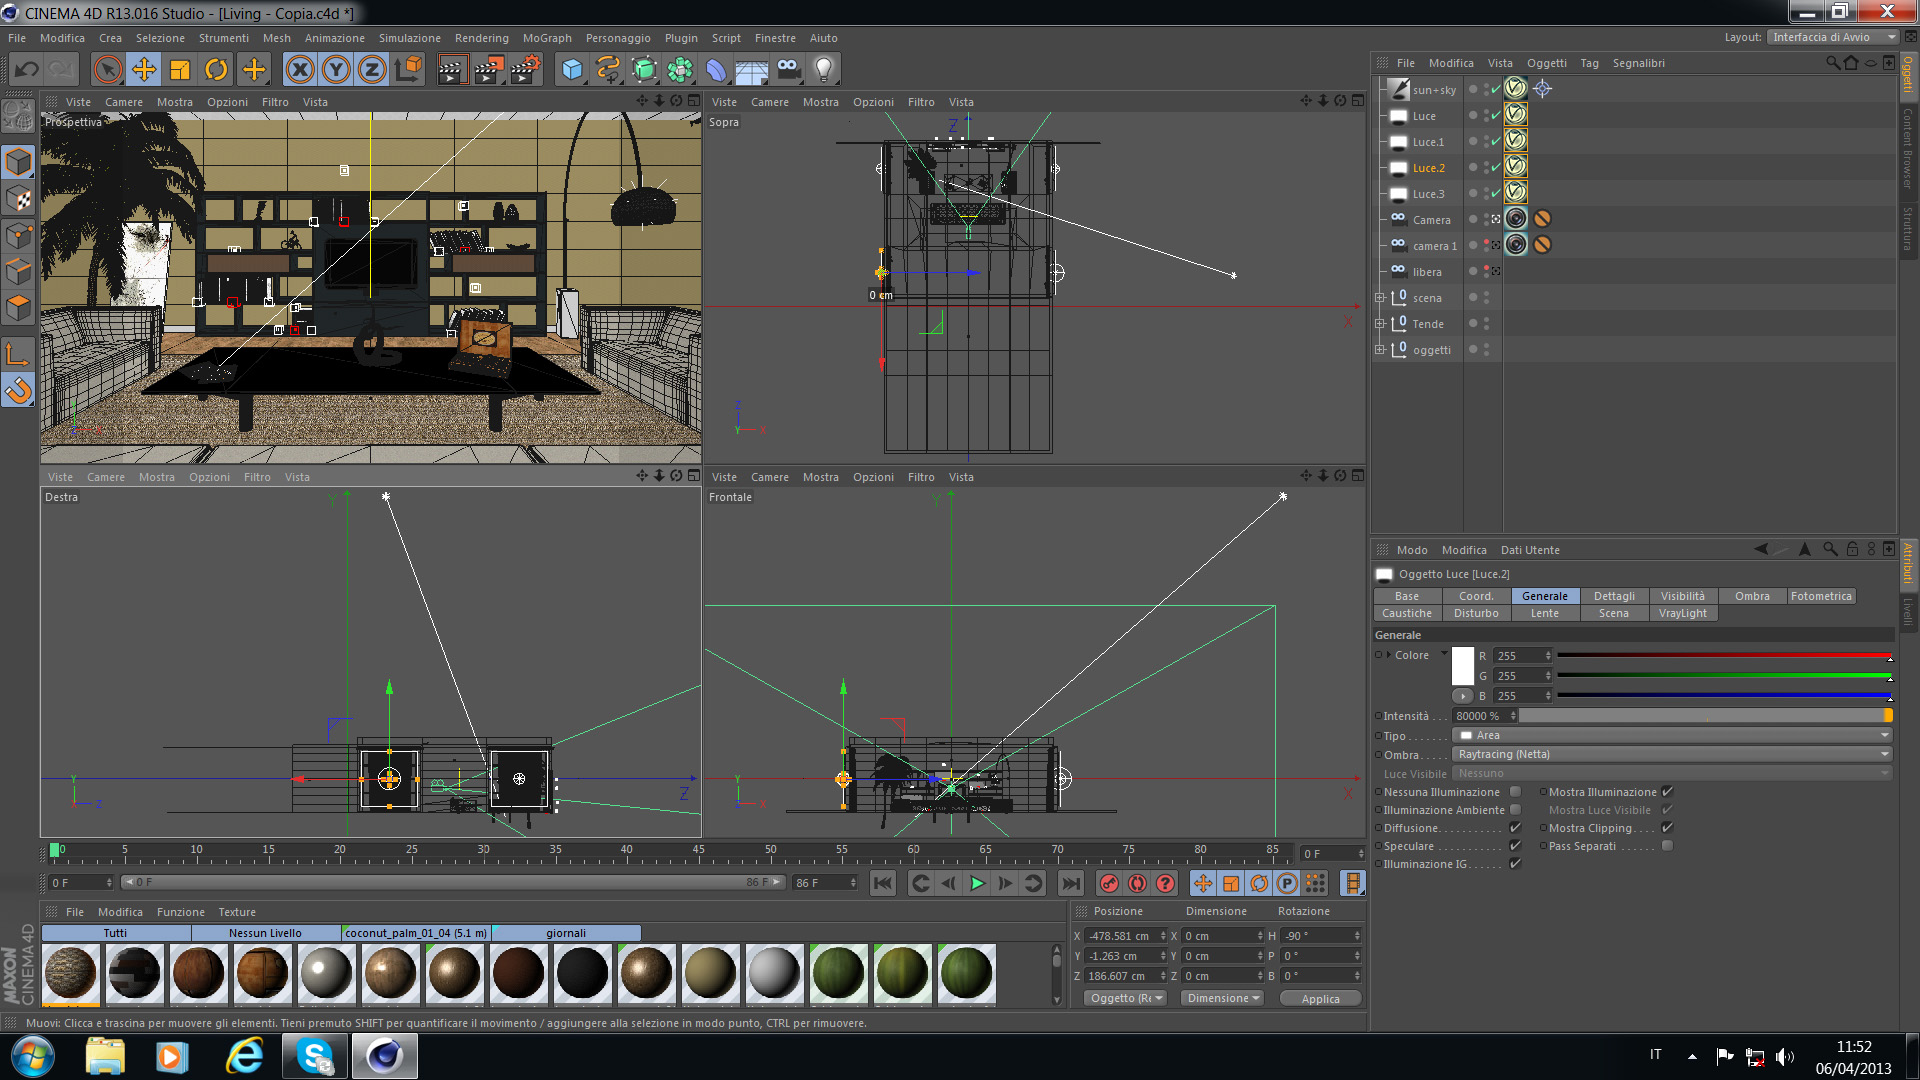
Task: Select the Move tool in top toolbar
Action: pyautogui.click(x=144, y=69)
